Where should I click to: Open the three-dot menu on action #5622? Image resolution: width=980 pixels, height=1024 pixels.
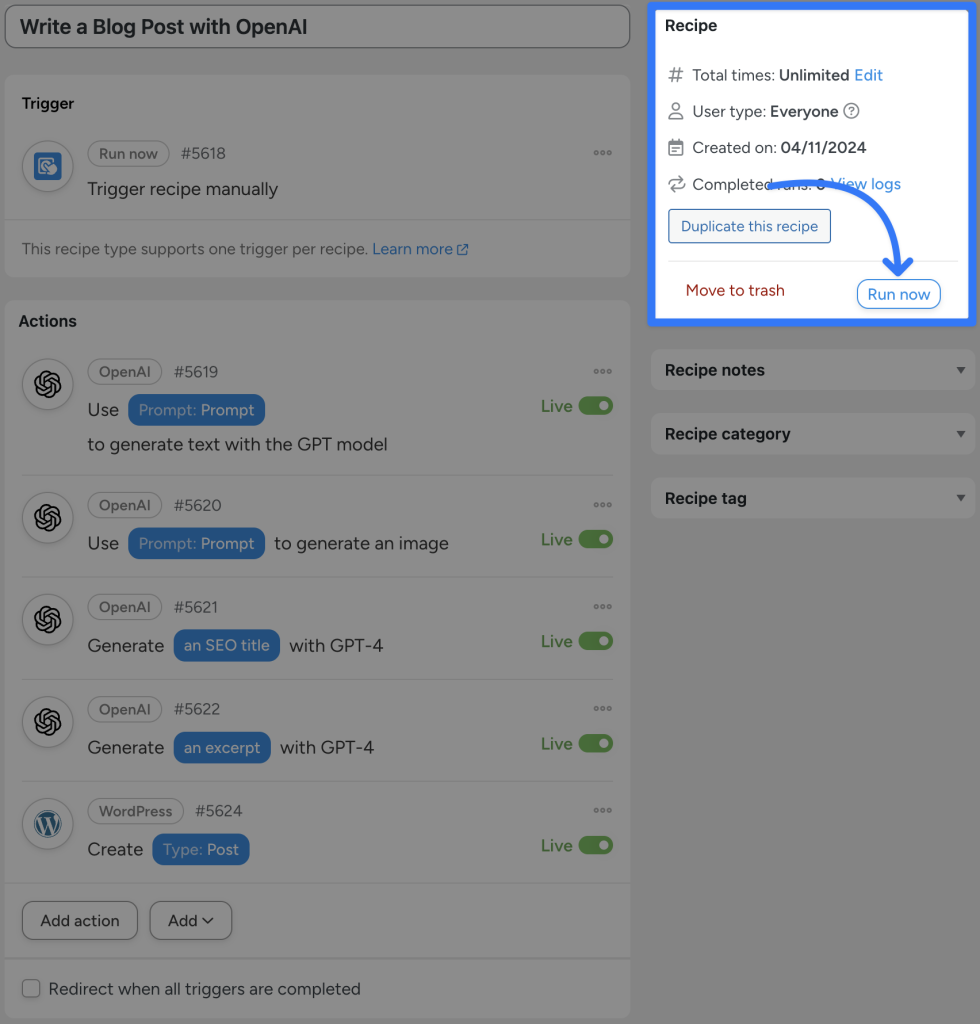coord(602,708)
